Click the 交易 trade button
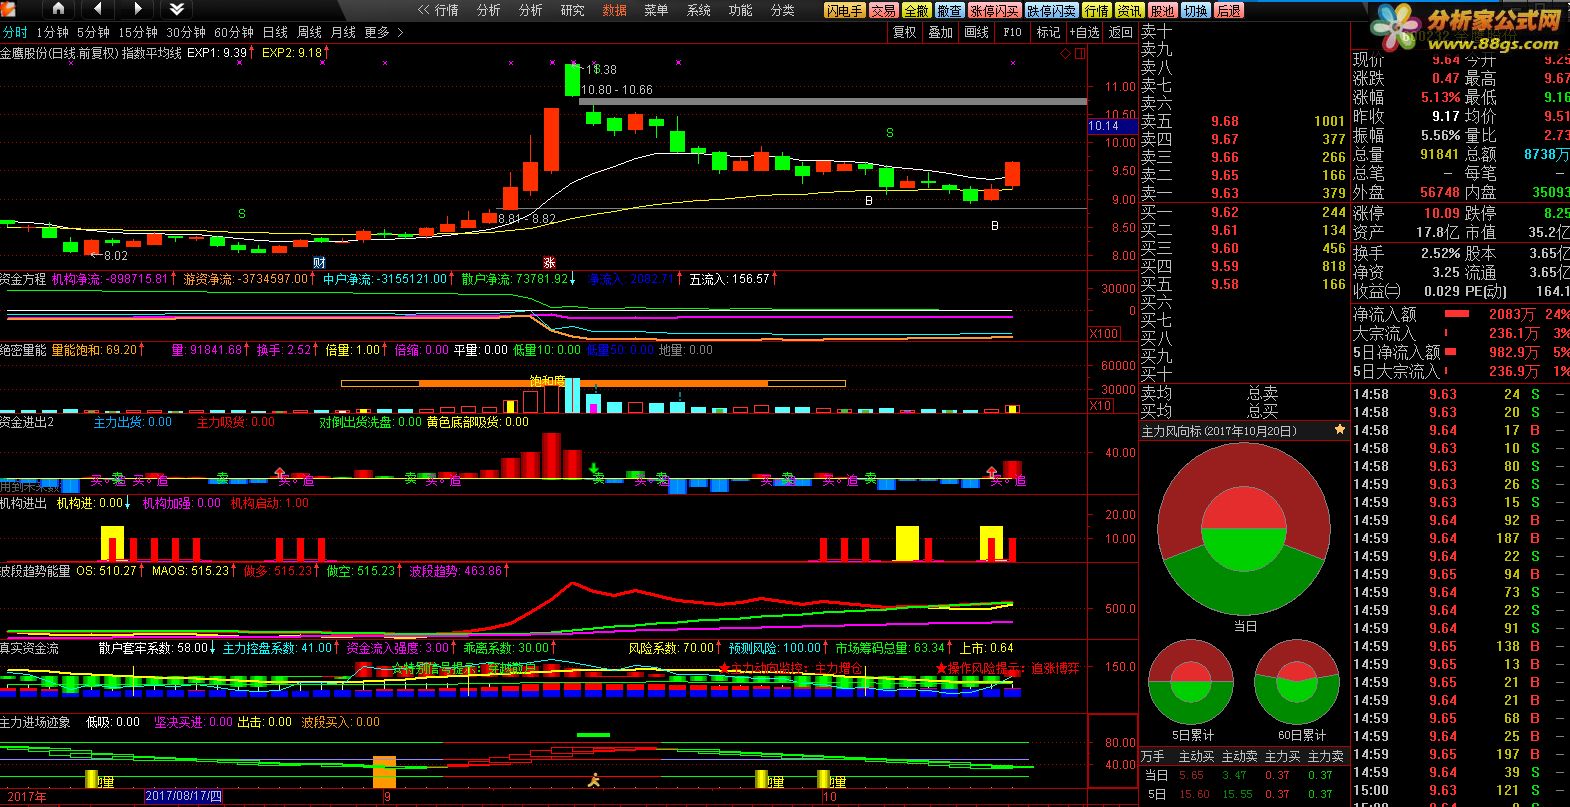The width and height of the screenshot is (1570, 807). pos(883,10)
